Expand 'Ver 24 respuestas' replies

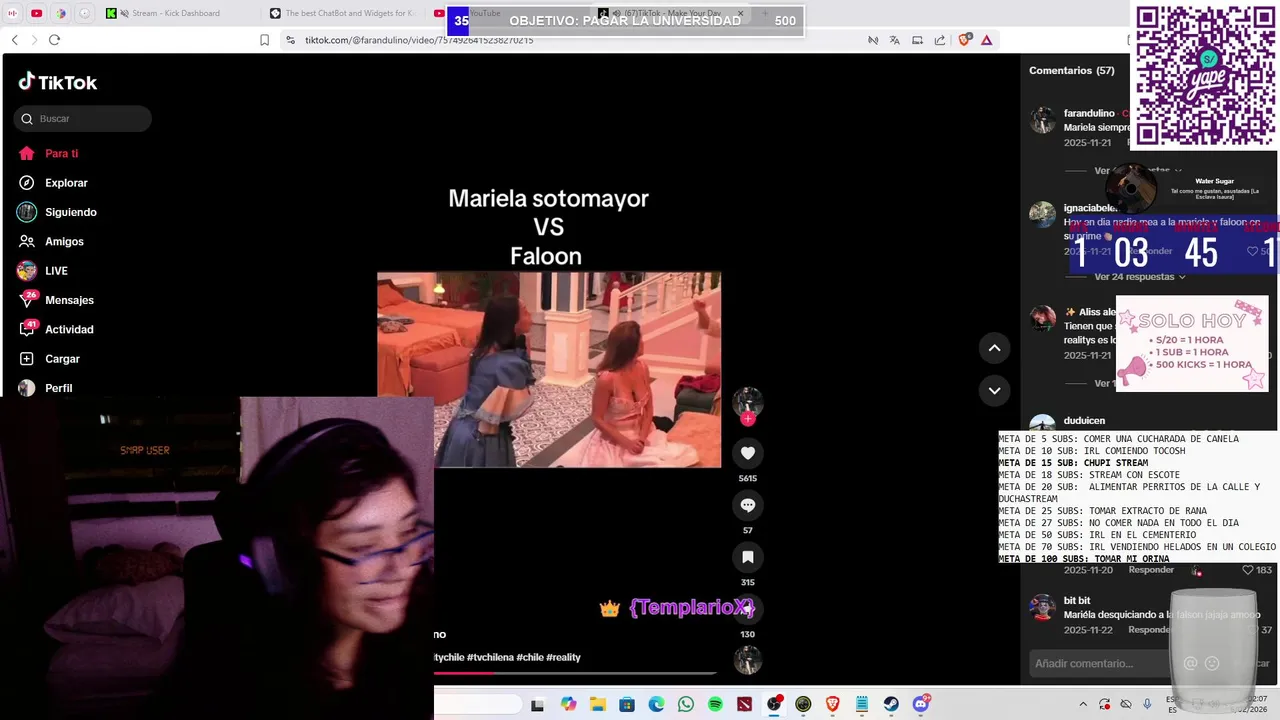tap(1139, 277)
